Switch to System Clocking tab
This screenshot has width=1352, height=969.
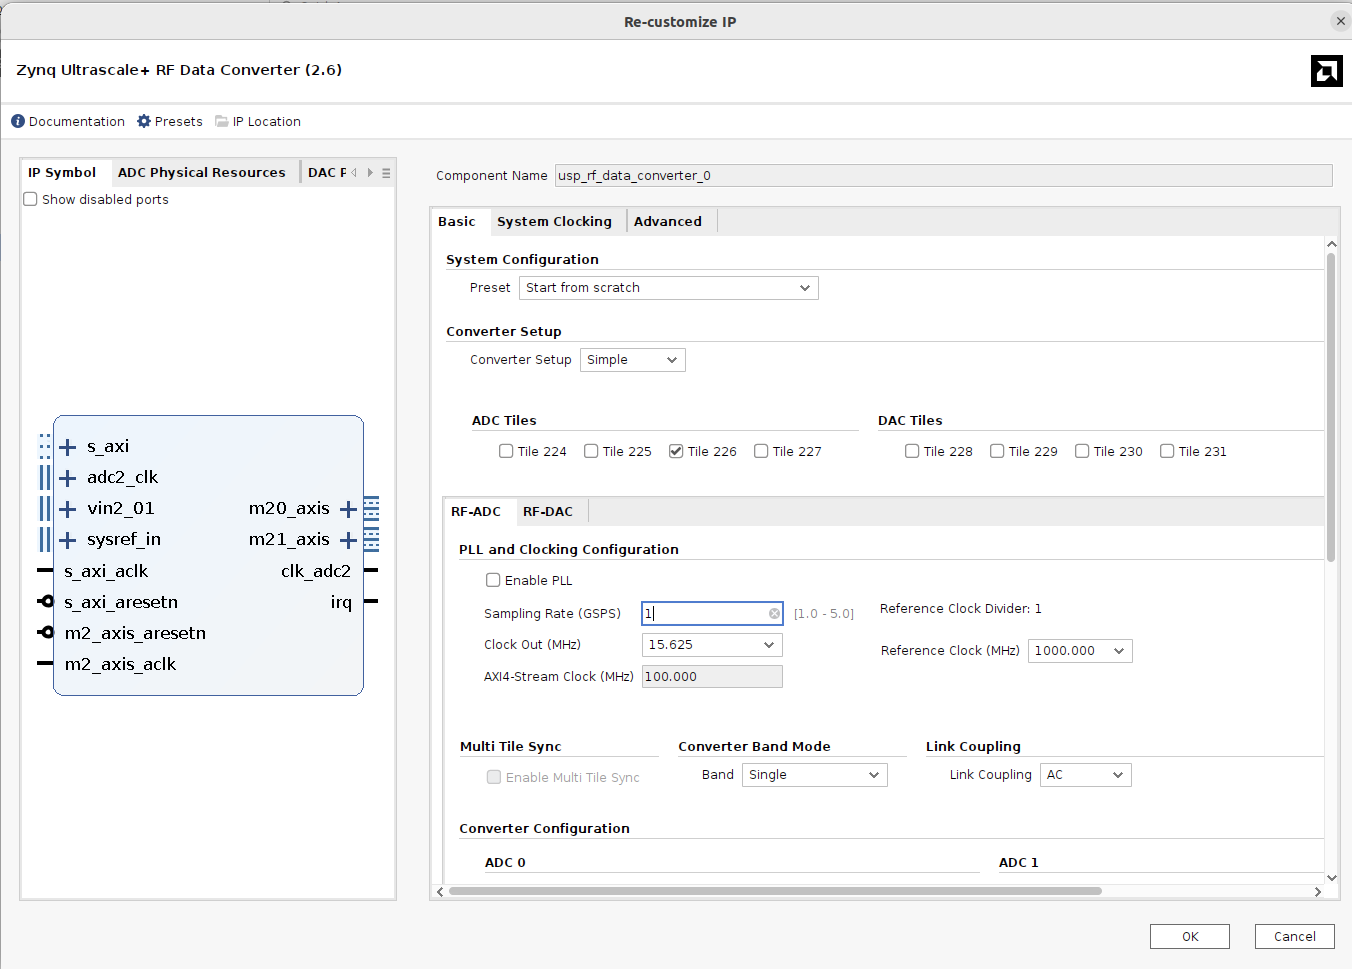point(554,222)
